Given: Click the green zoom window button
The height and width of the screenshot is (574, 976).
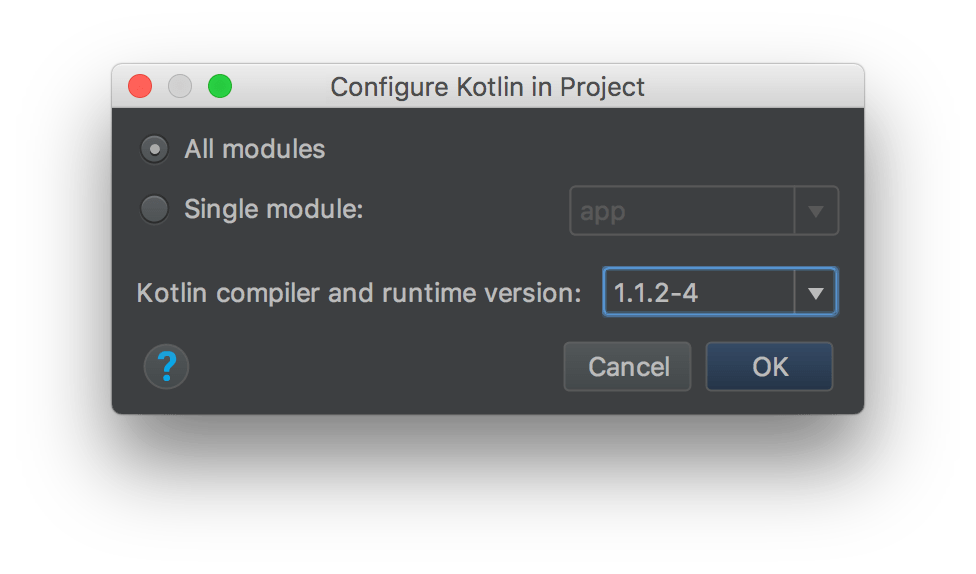Looking at the screenshot, I should (220, 87).
